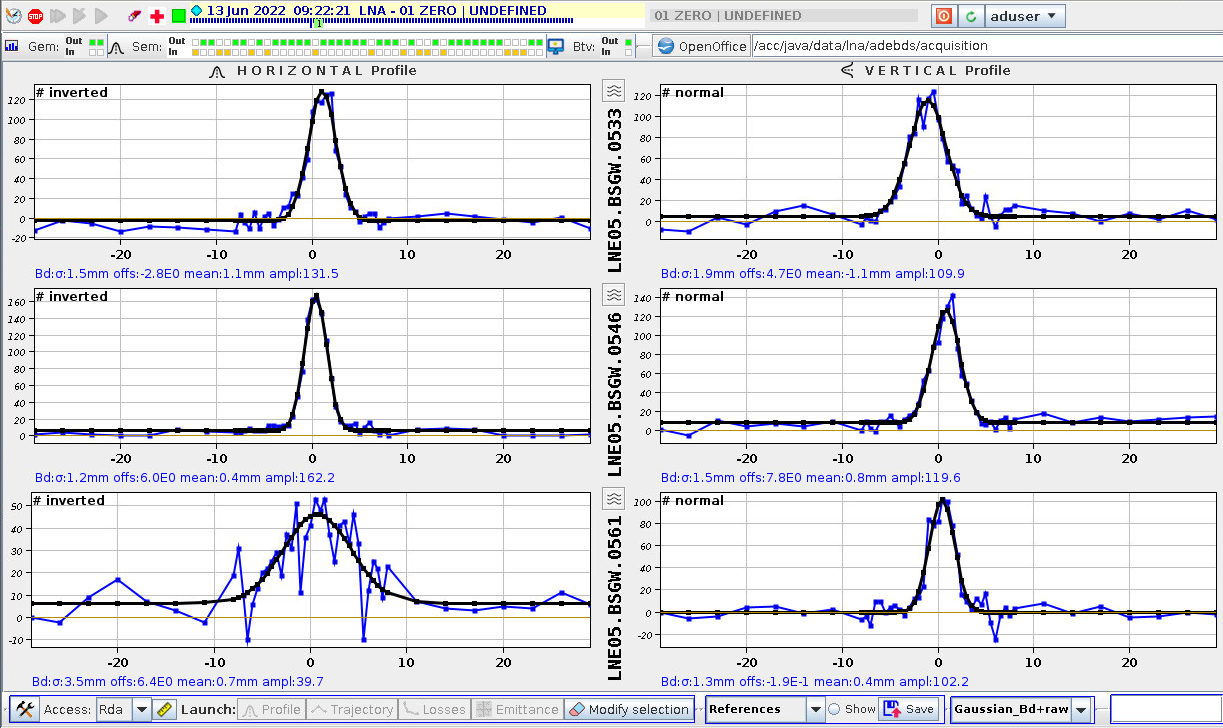
Task: Click the eraser/clear icon in top toolbar
Action: [x=135, y=16]
